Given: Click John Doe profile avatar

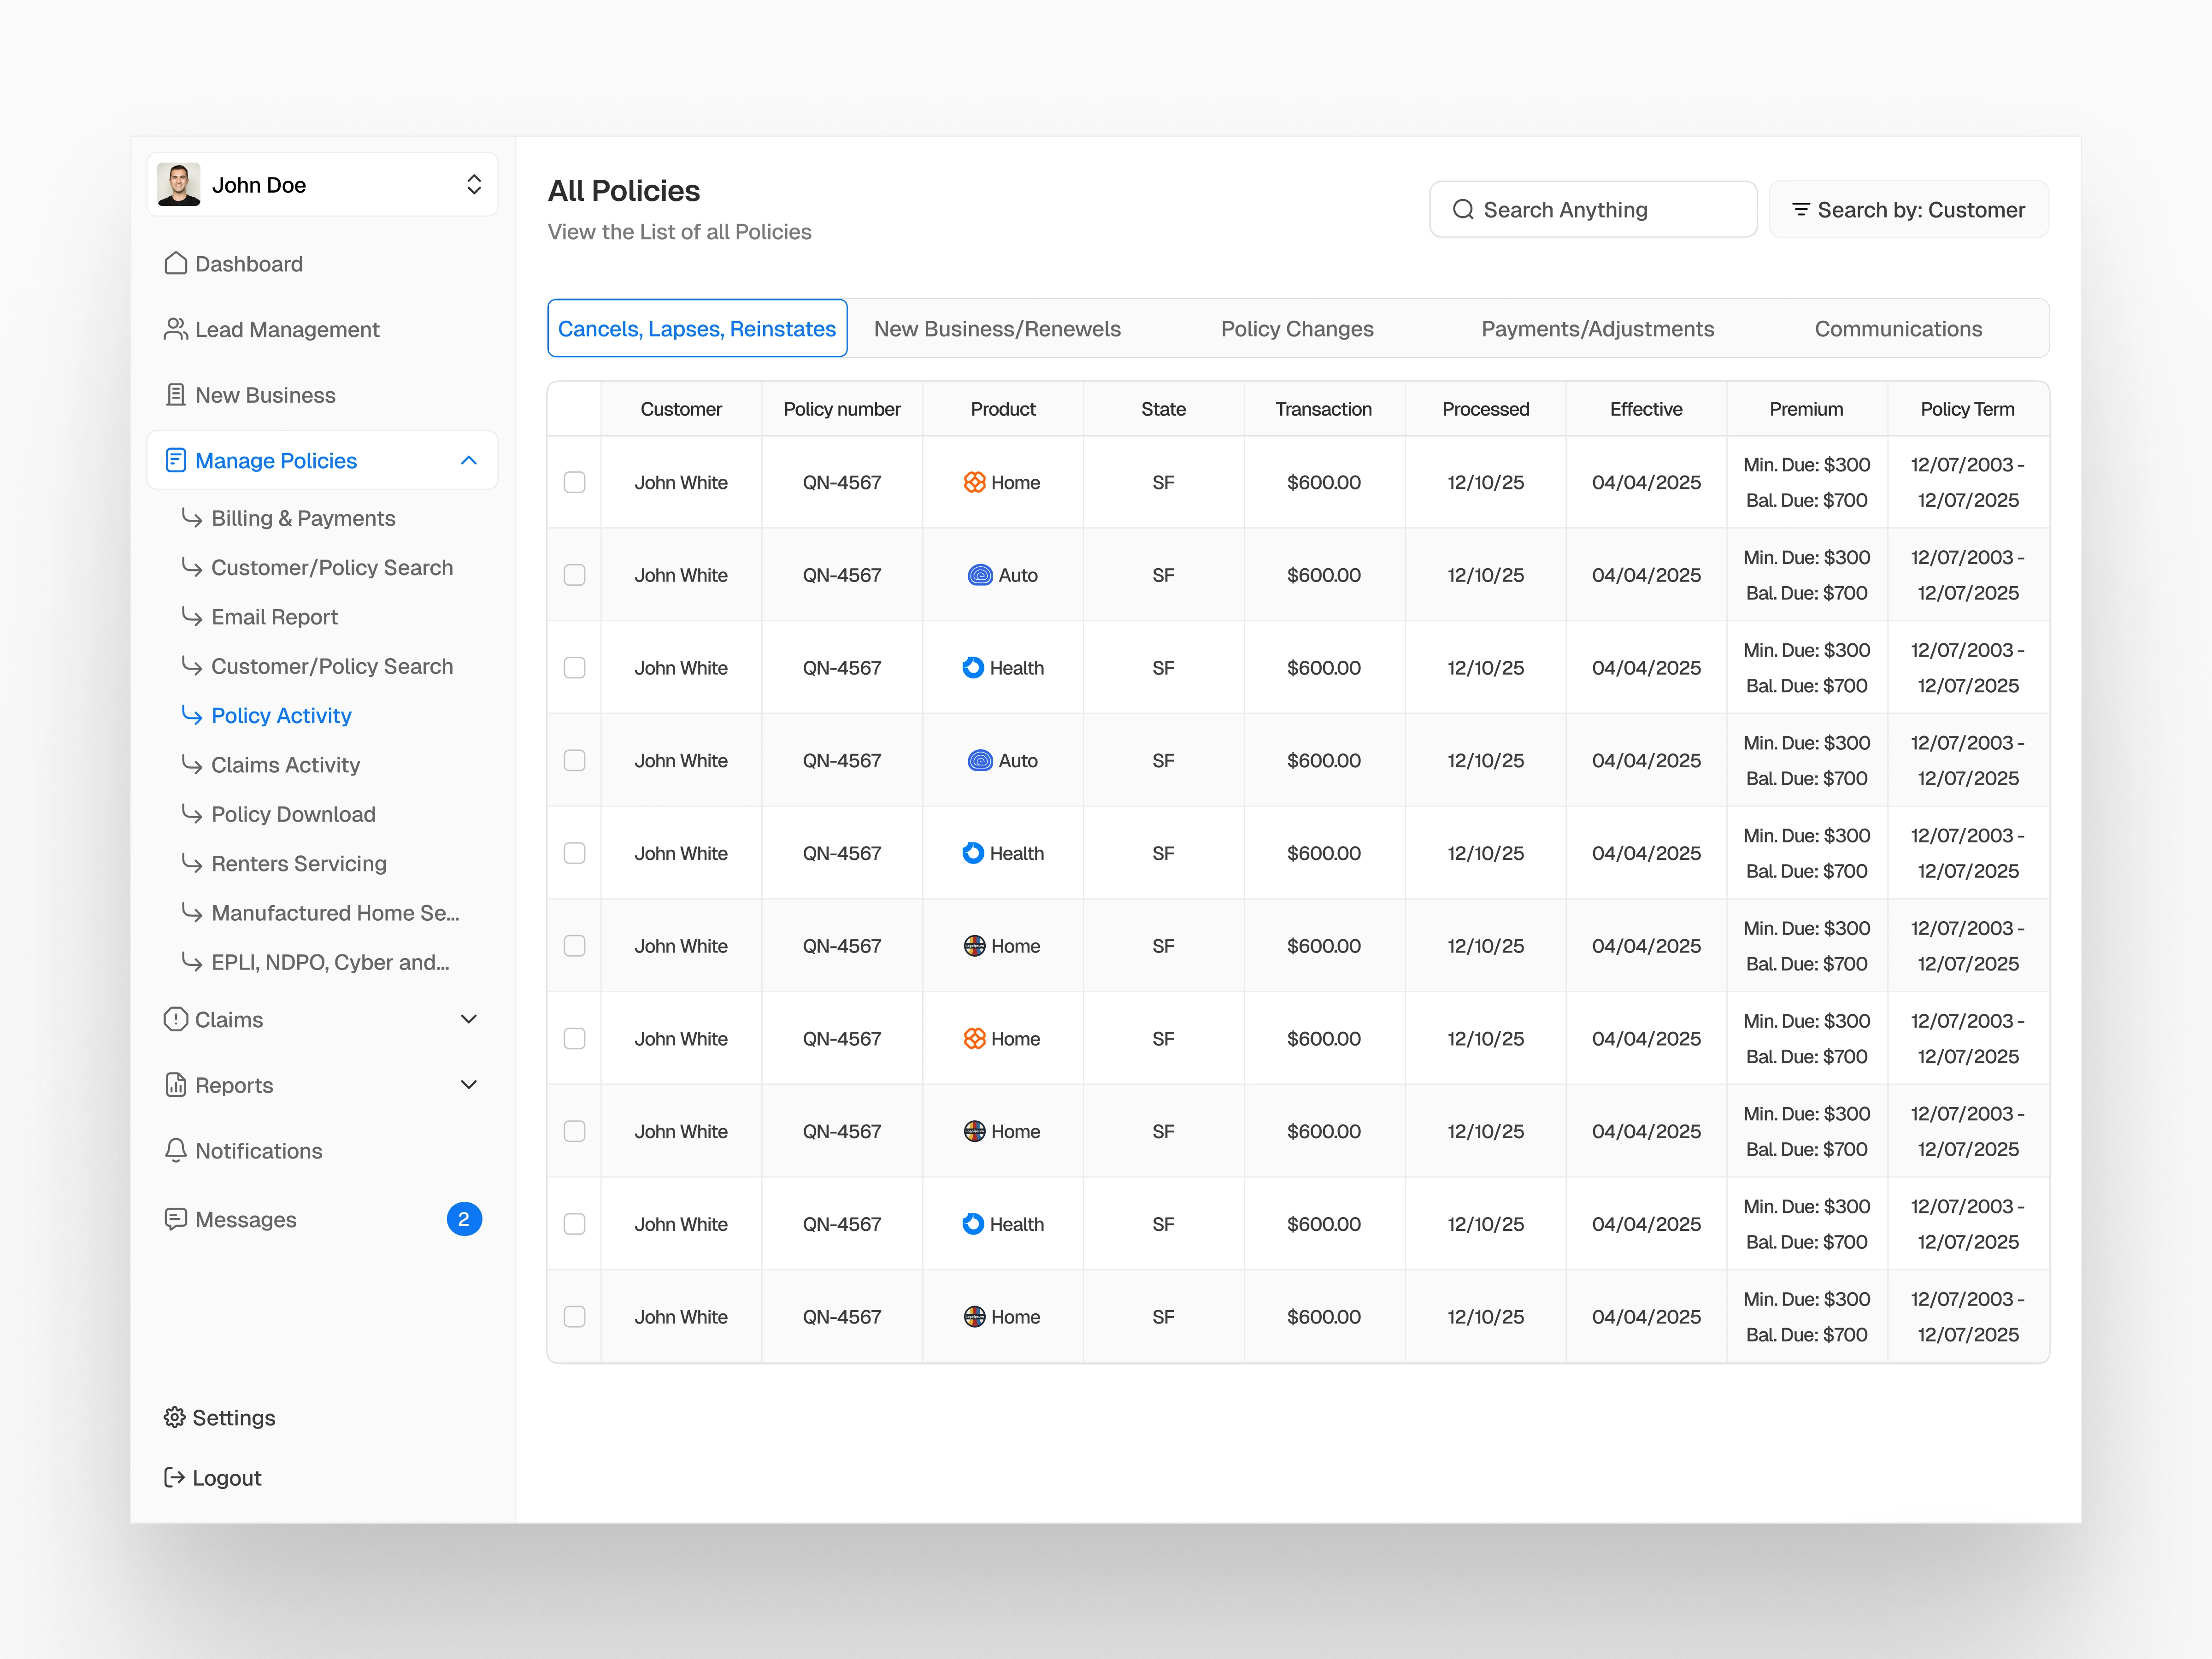Looking at the screenshot, I should click(179, 185).
